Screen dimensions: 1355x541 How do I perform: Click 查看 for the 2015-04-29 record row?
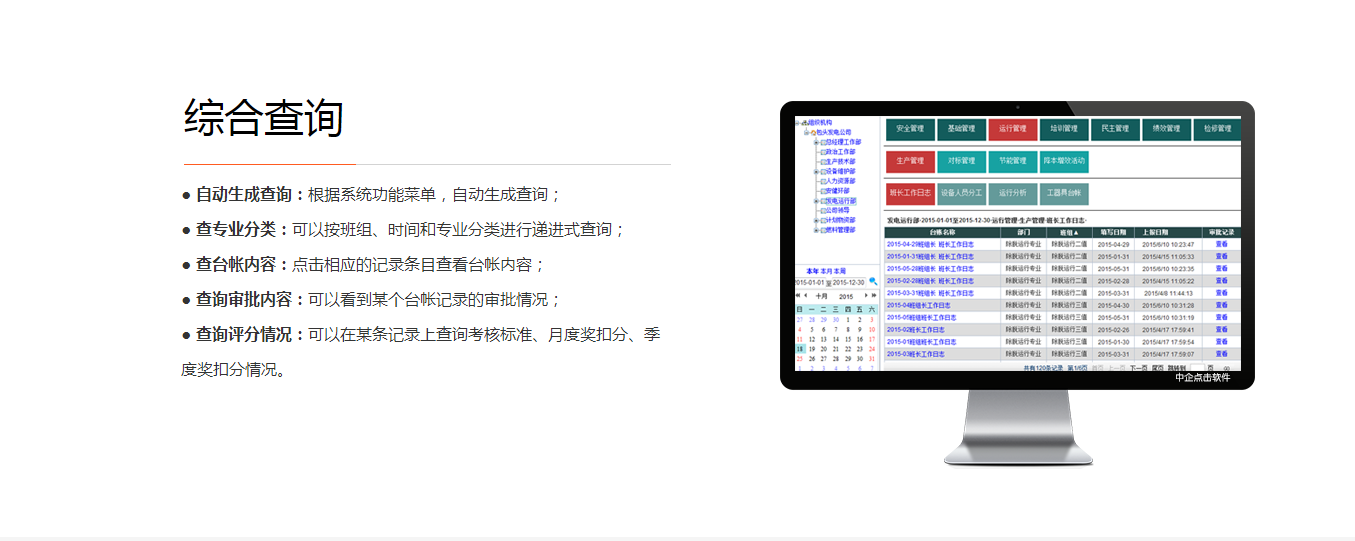point(1221,244)
